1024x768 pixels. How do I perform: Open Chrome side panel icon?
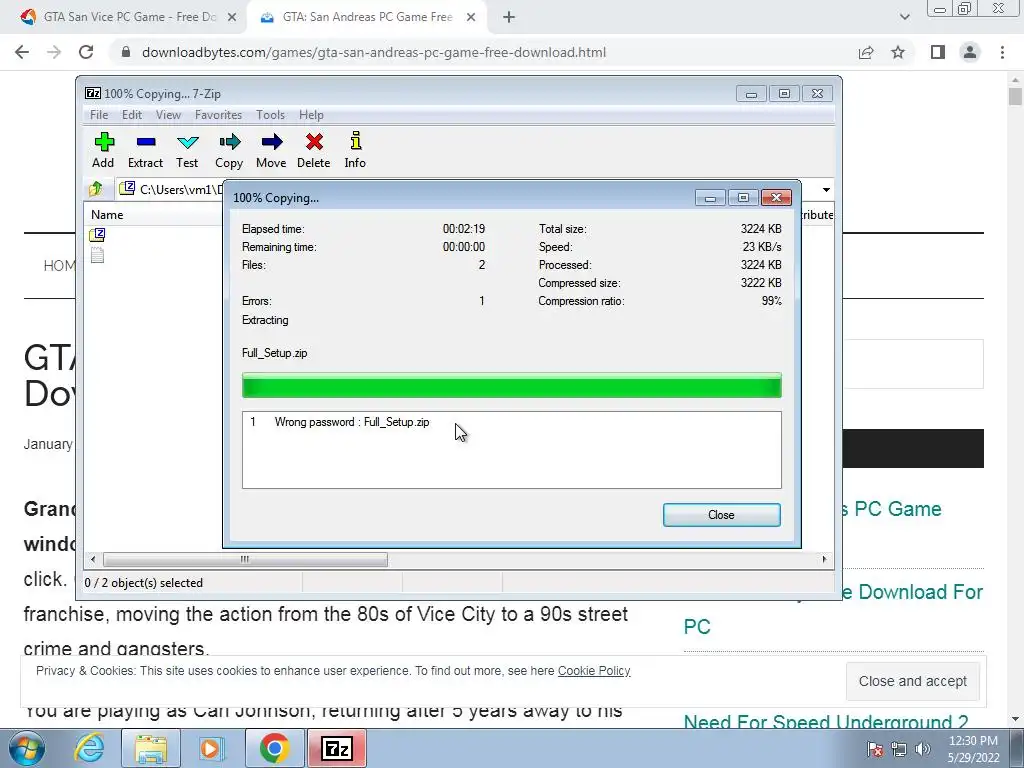pyautogui.click(x=938, y=52)
